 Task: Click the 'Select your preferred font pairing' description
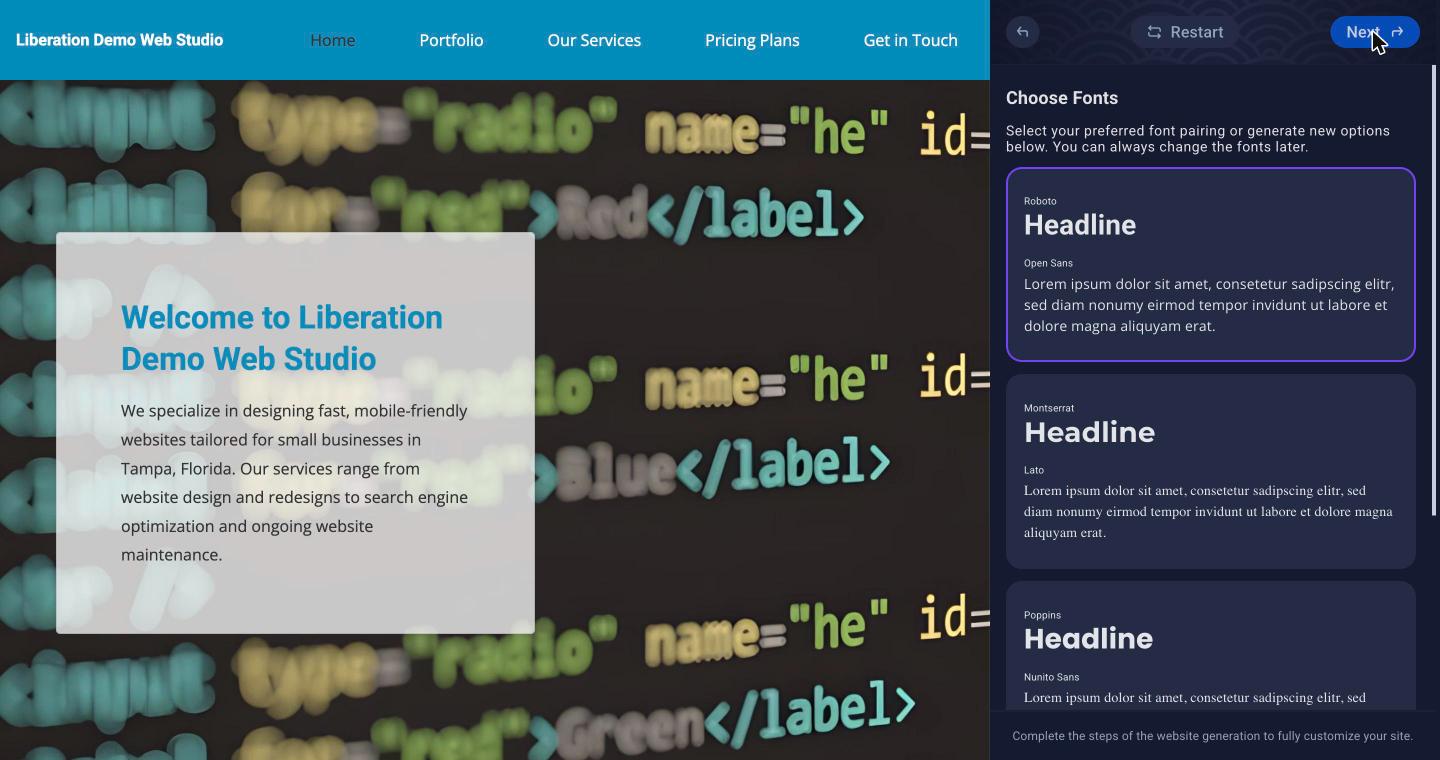[1198, 139]
